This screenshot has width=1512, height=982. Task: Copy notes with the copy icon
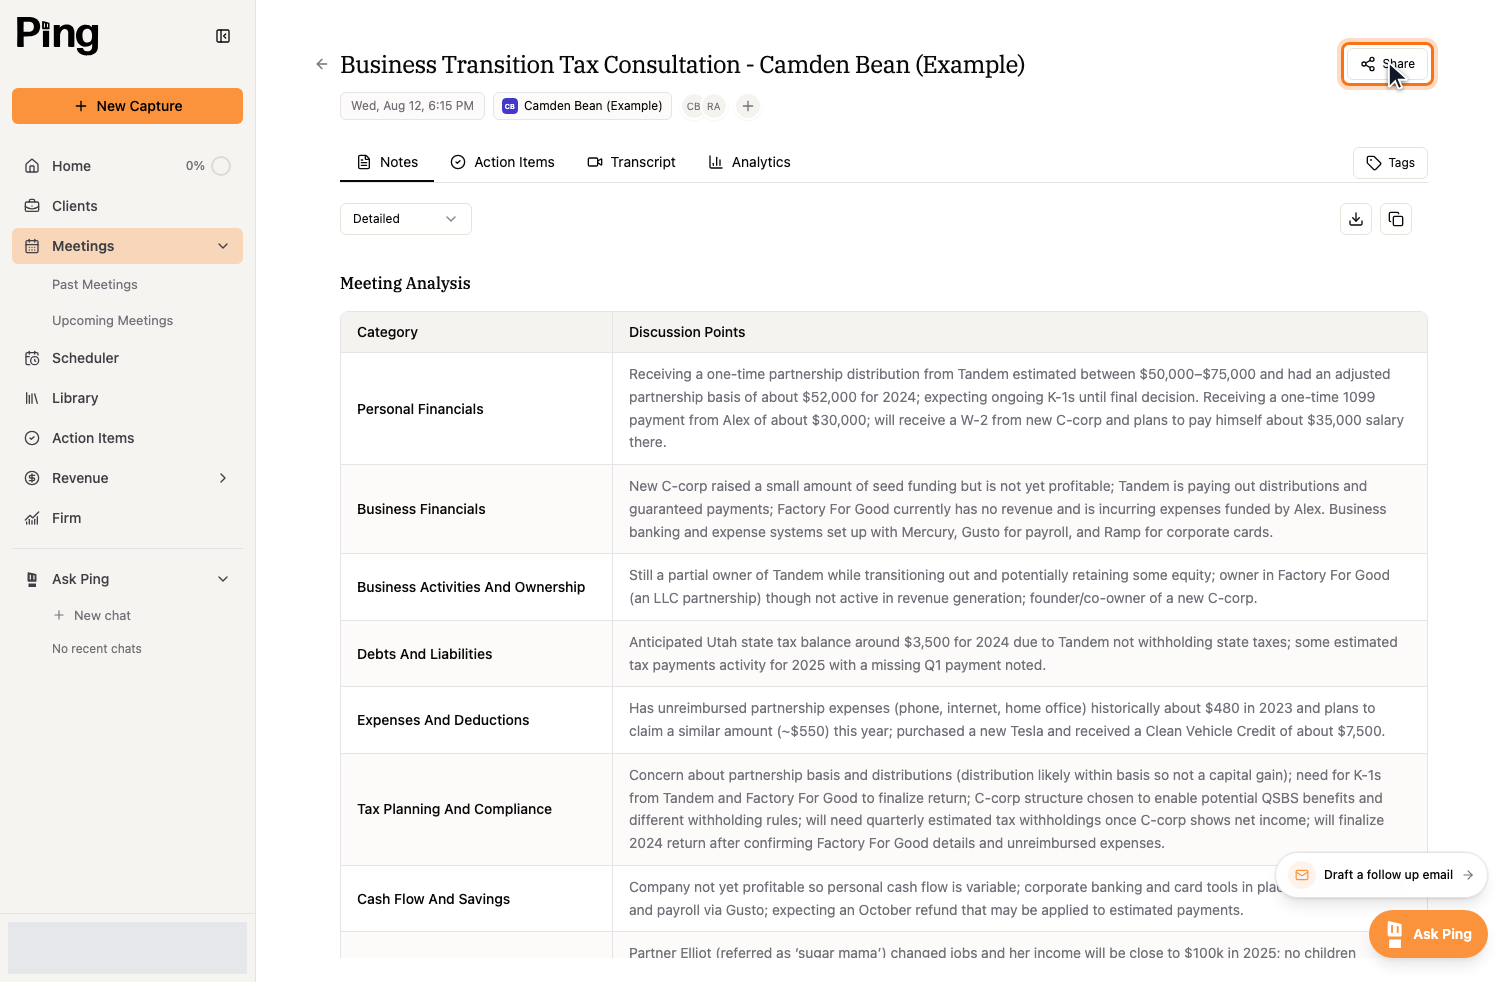[1396, 219]
